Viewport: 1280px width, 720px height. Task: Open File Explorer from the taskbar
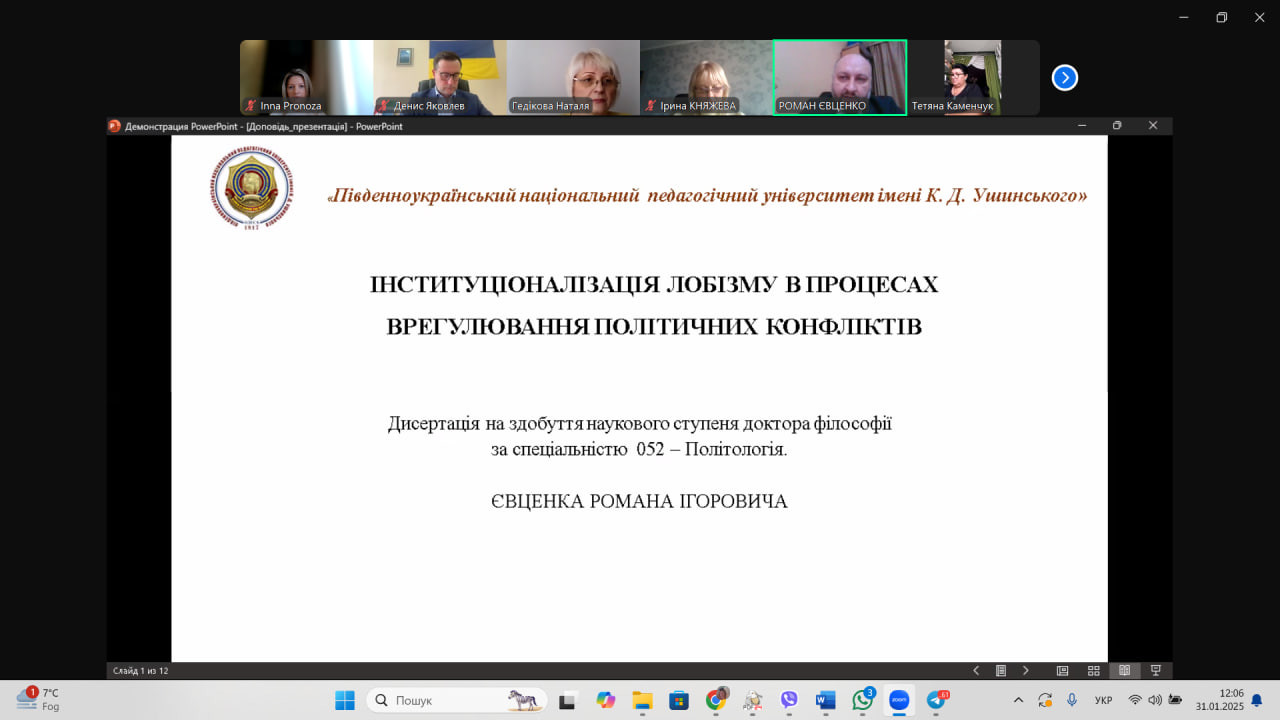[x=642, y=700]
